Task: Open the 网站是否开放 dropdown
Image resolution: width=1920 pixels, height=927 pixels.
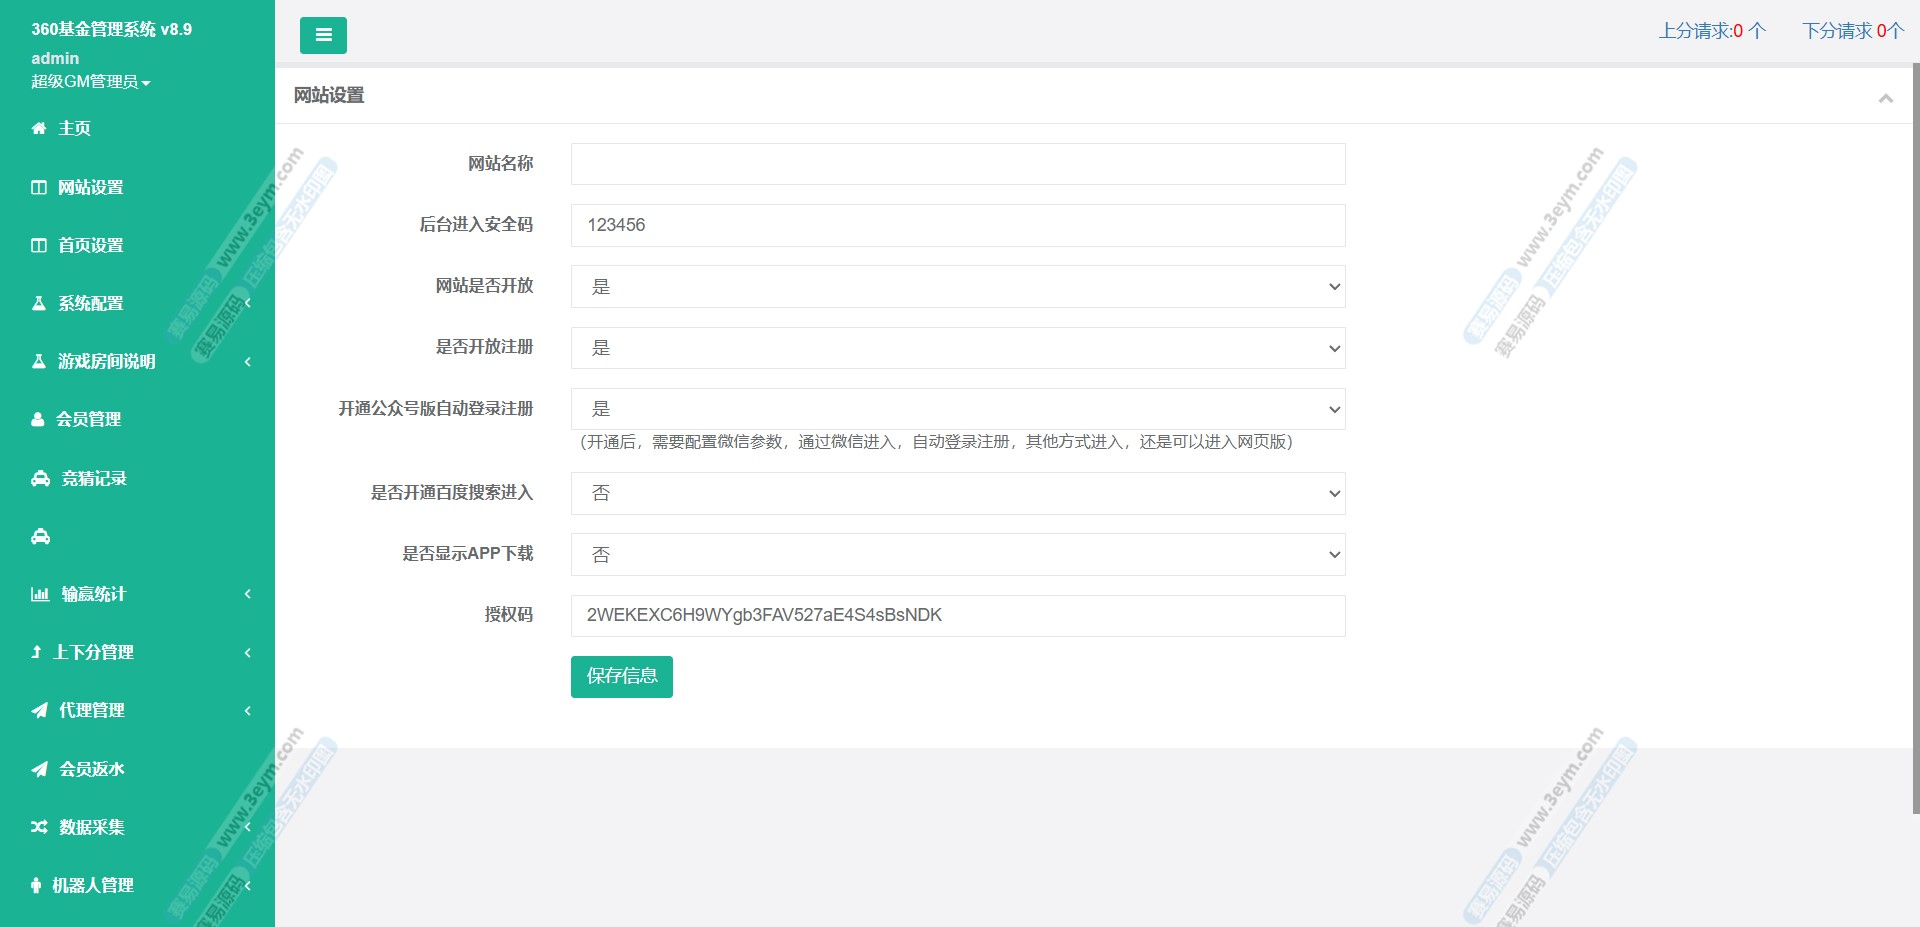Action: click(x=957, y=287)
